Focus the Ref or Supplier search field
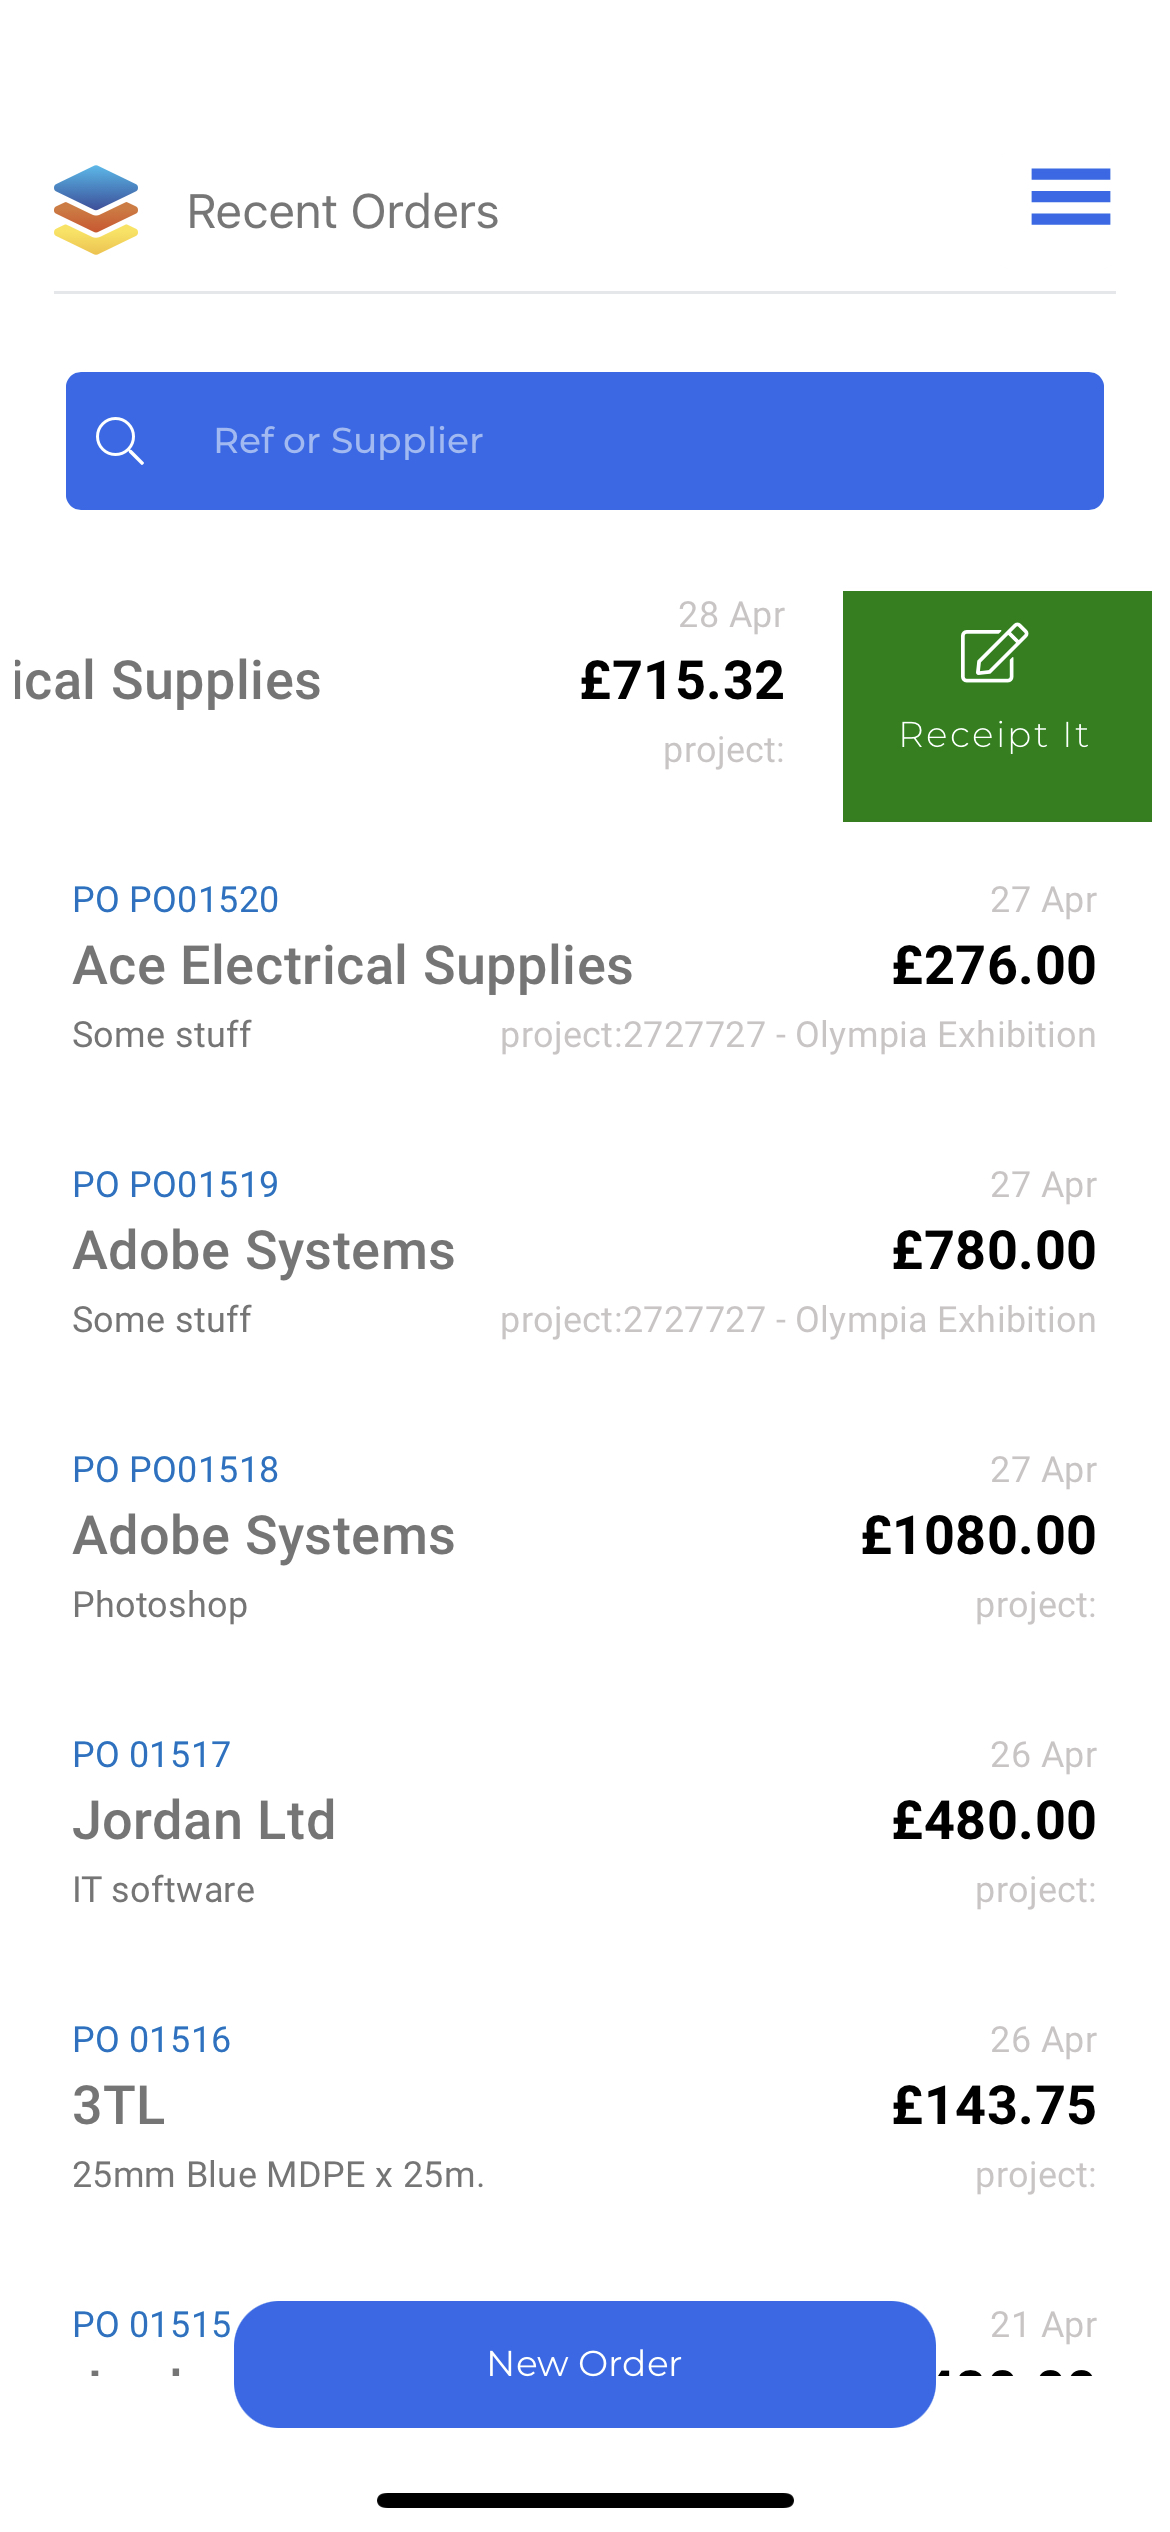Screen dimensions: 1170x2532 coord(585,441)
